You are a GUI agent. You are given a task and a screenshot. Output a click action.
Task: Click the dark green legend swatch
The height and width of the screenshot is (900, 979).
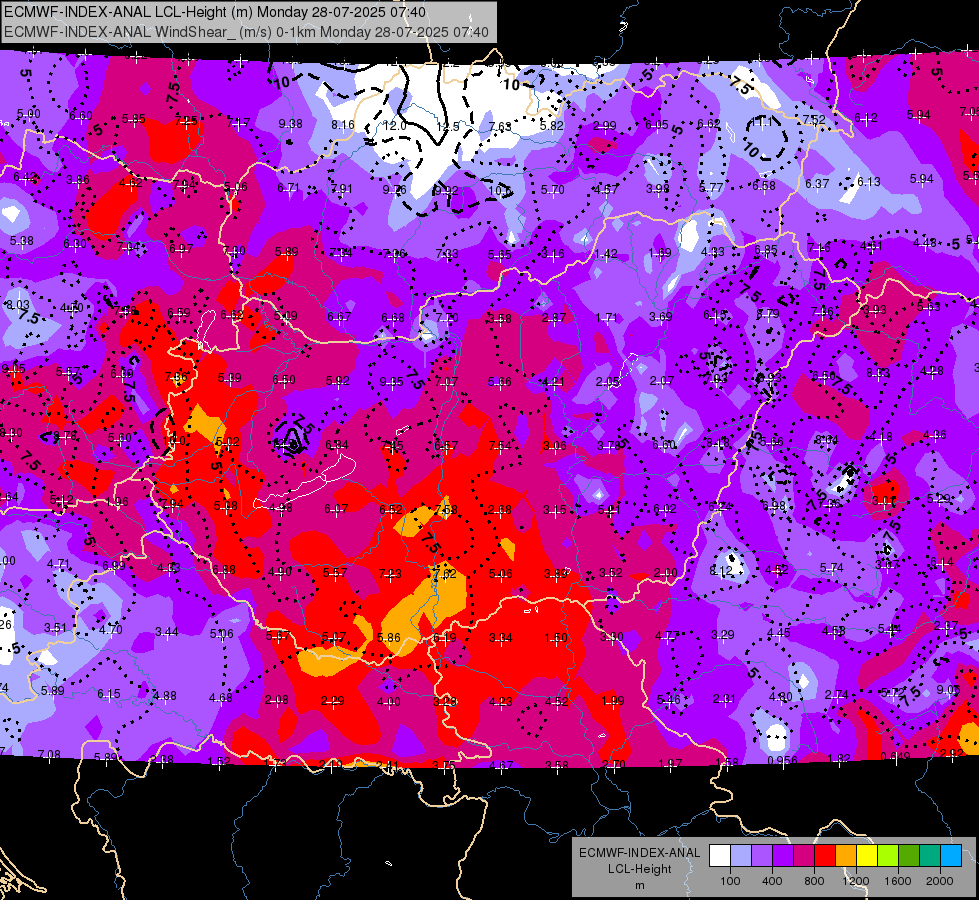tap(909, 856)
